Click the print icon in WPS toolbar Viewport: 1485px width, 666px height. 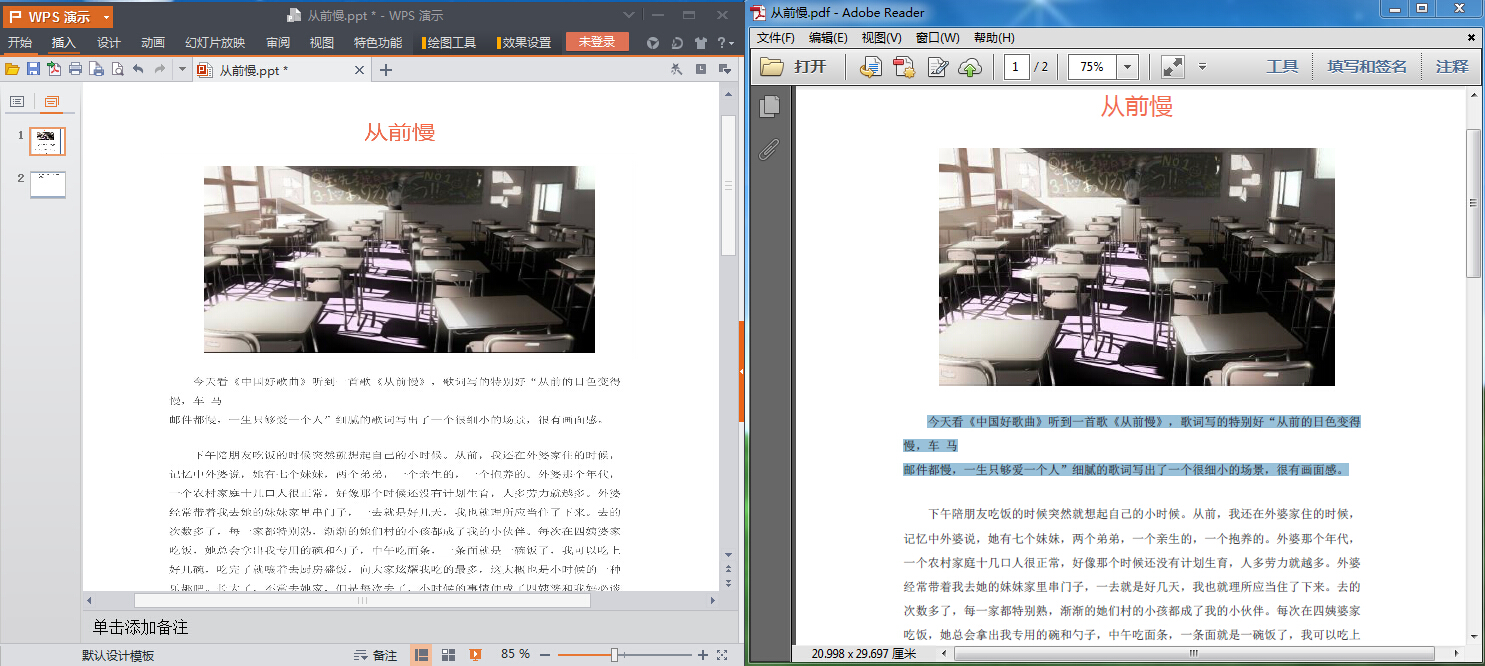pyautogui.click(x=75, y=69)
